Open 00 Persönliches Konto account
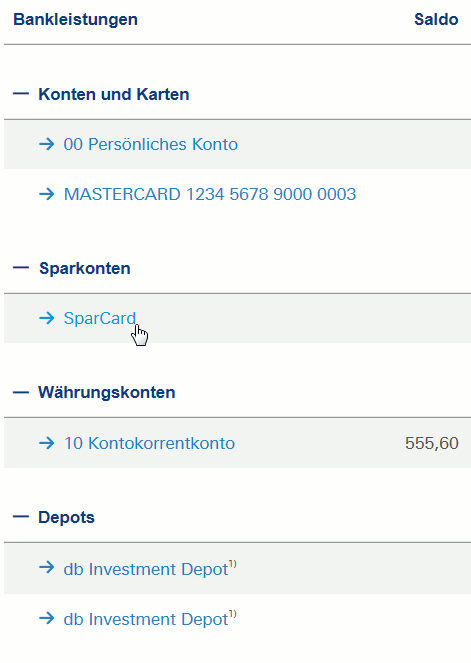 click(x=151, y=144)
